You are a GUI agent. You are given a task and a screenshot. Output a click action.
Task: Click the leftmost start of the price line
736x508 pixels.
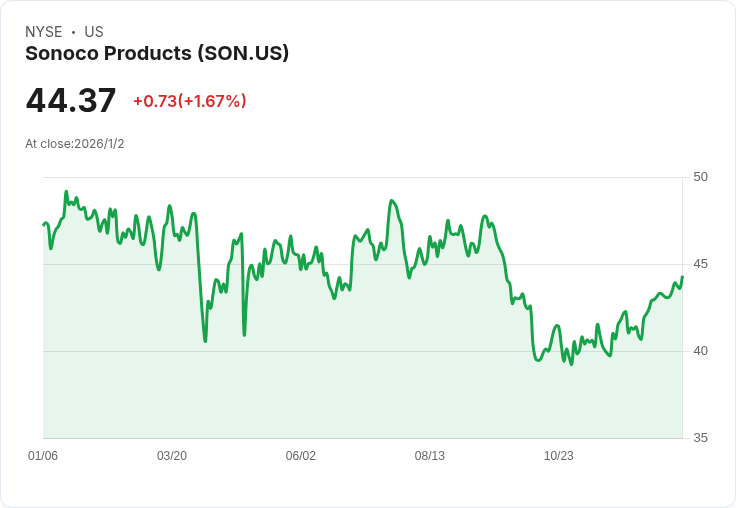(44, 224)
